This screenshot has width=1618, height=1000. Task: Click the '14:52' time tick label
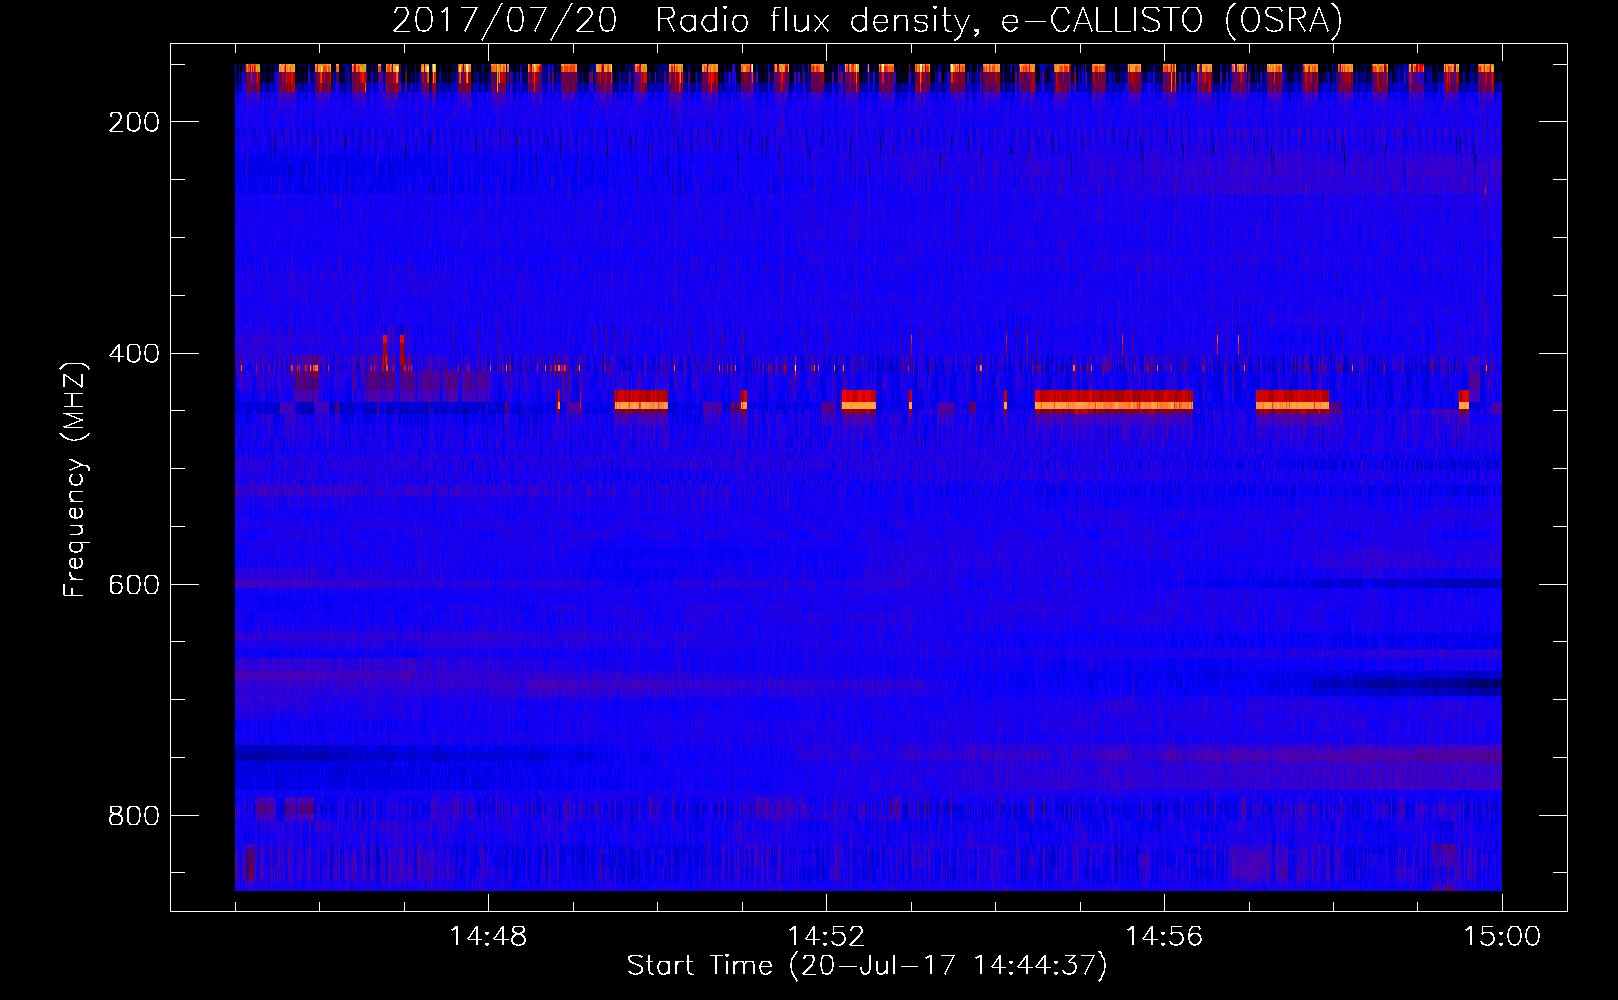tap(826, 937)
